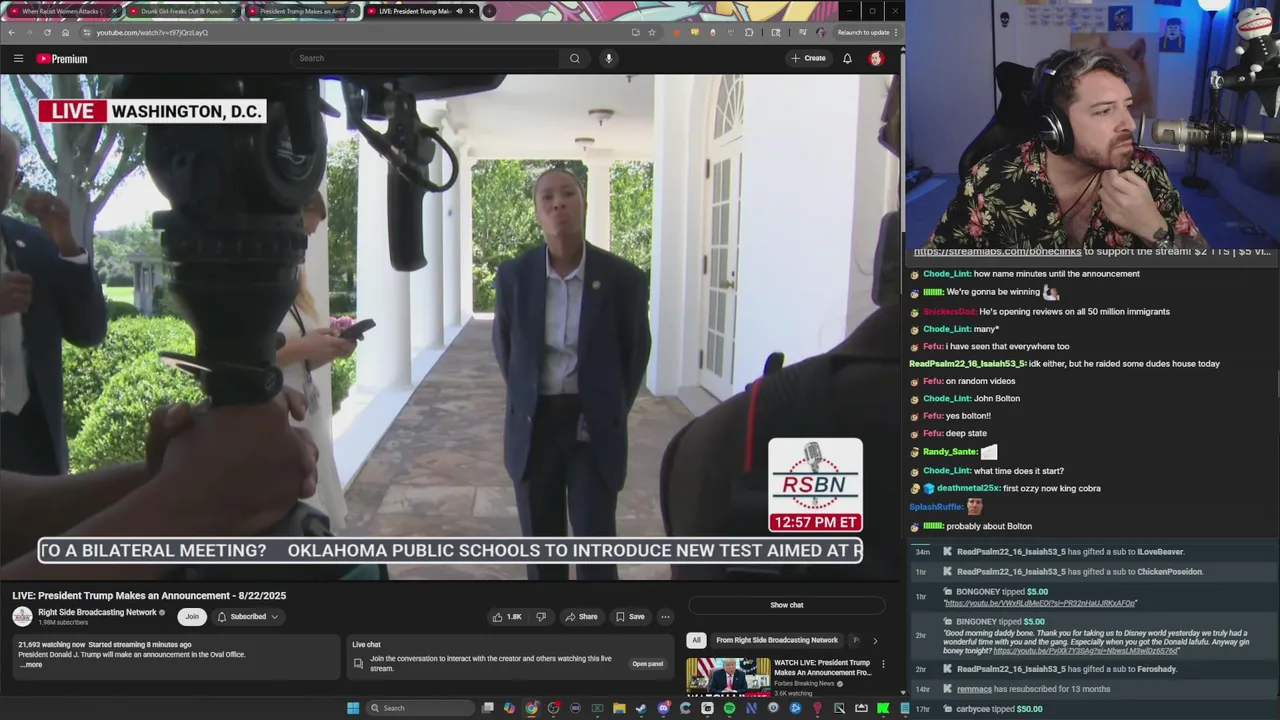Select 'From Right Side Broadcasting Network' chip
1280x720 pixels.
coord(777,640)
